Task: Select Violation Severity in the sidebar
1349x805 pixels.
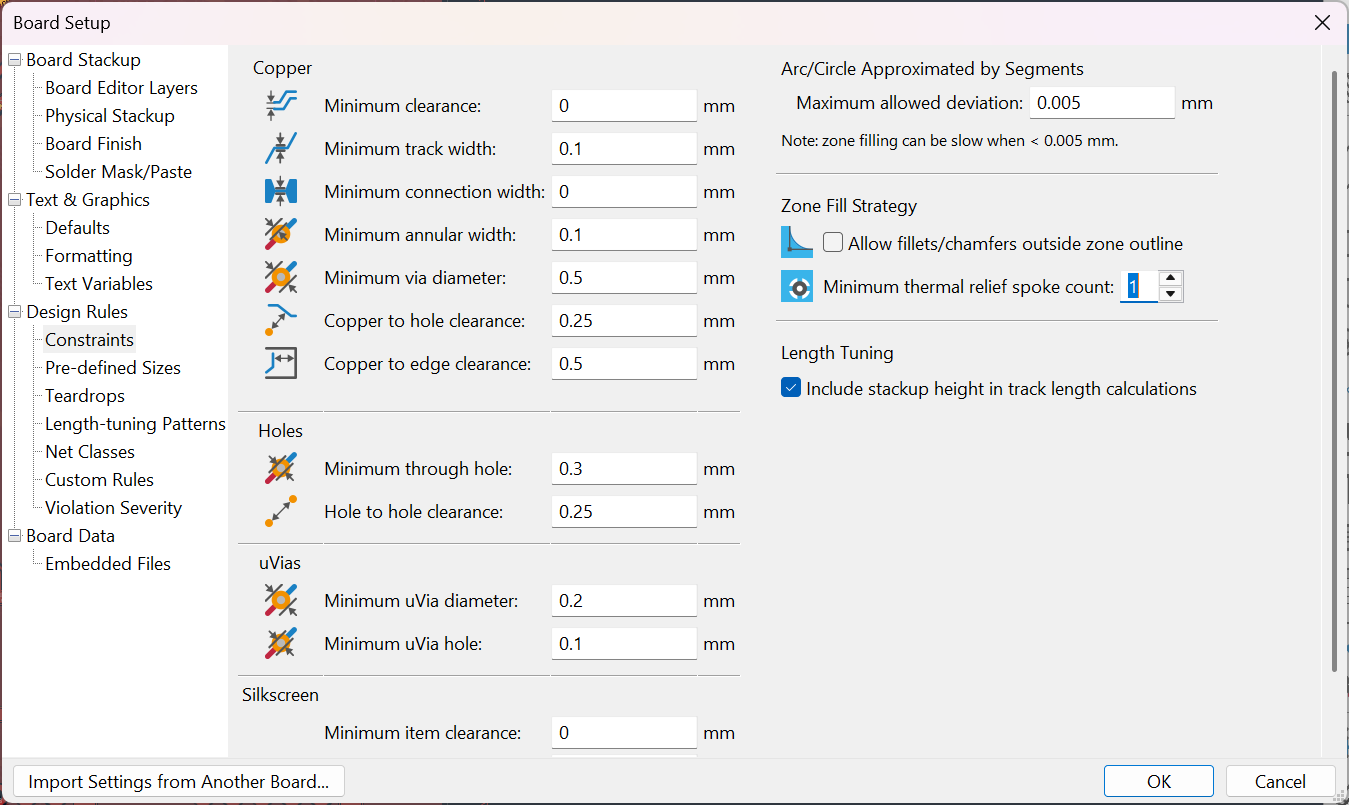Action: point(113,508)
